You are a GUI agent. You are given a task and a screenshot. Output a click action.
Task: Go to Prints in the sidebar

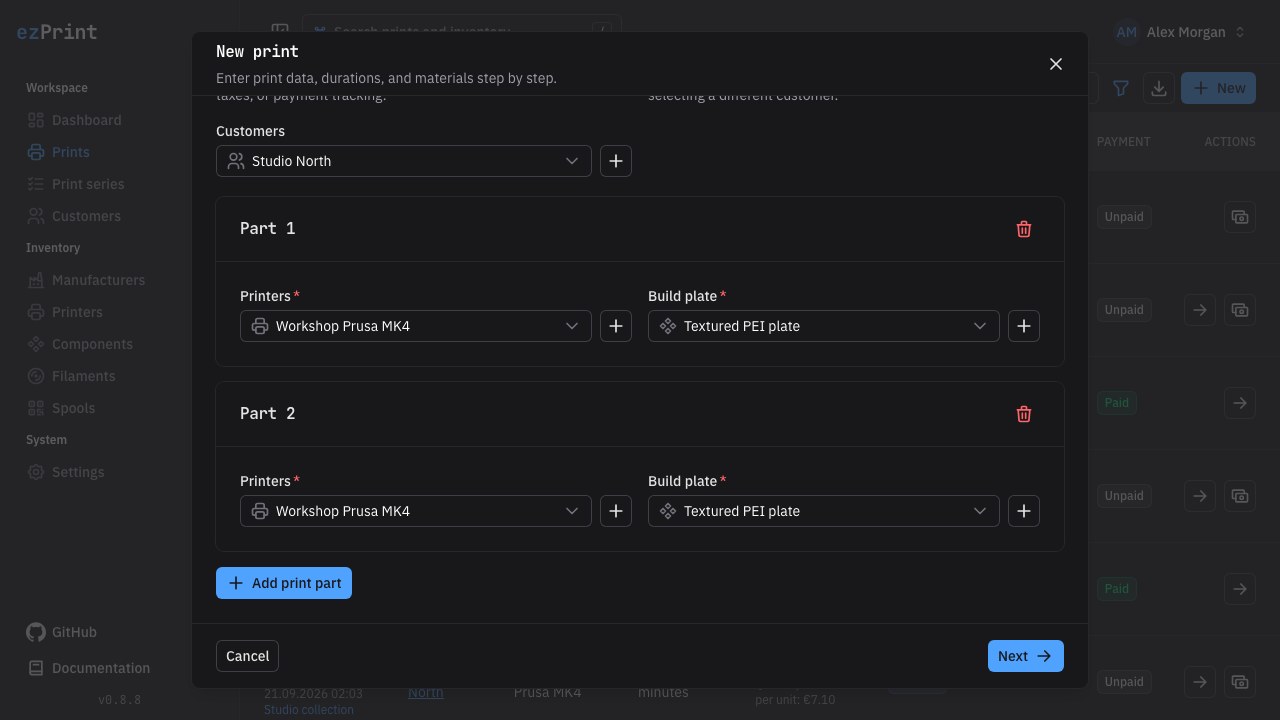58,152
